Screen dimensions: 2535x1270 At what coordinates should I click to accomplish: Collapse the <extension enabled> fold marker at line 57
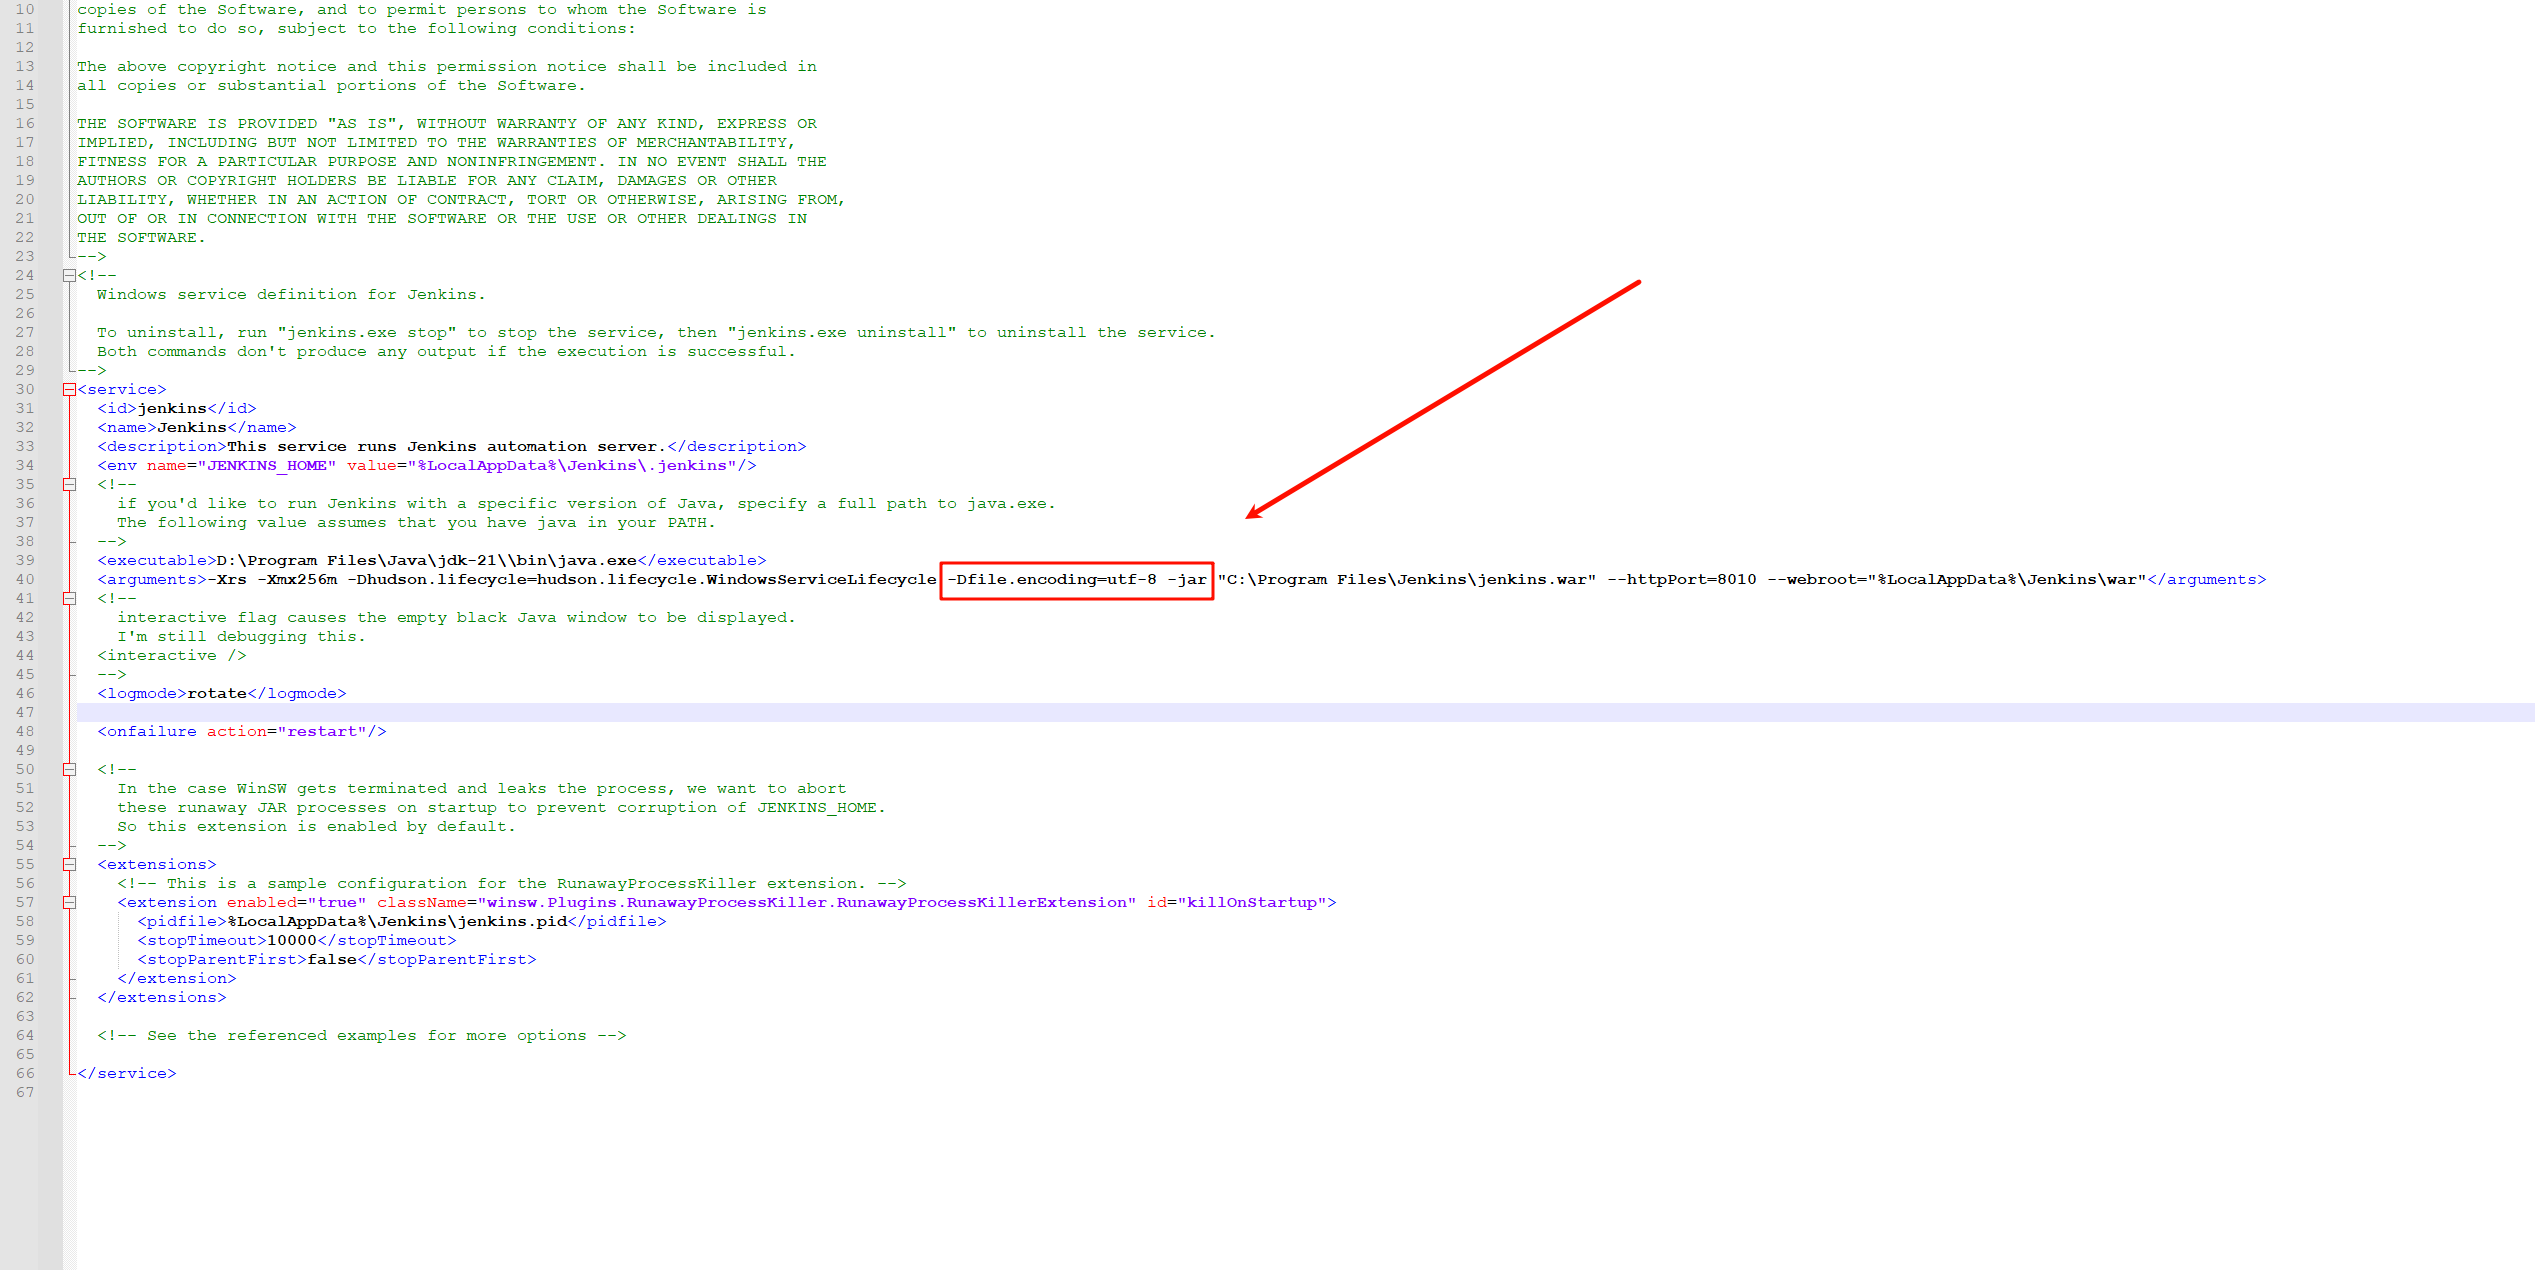tap(69, 903)
